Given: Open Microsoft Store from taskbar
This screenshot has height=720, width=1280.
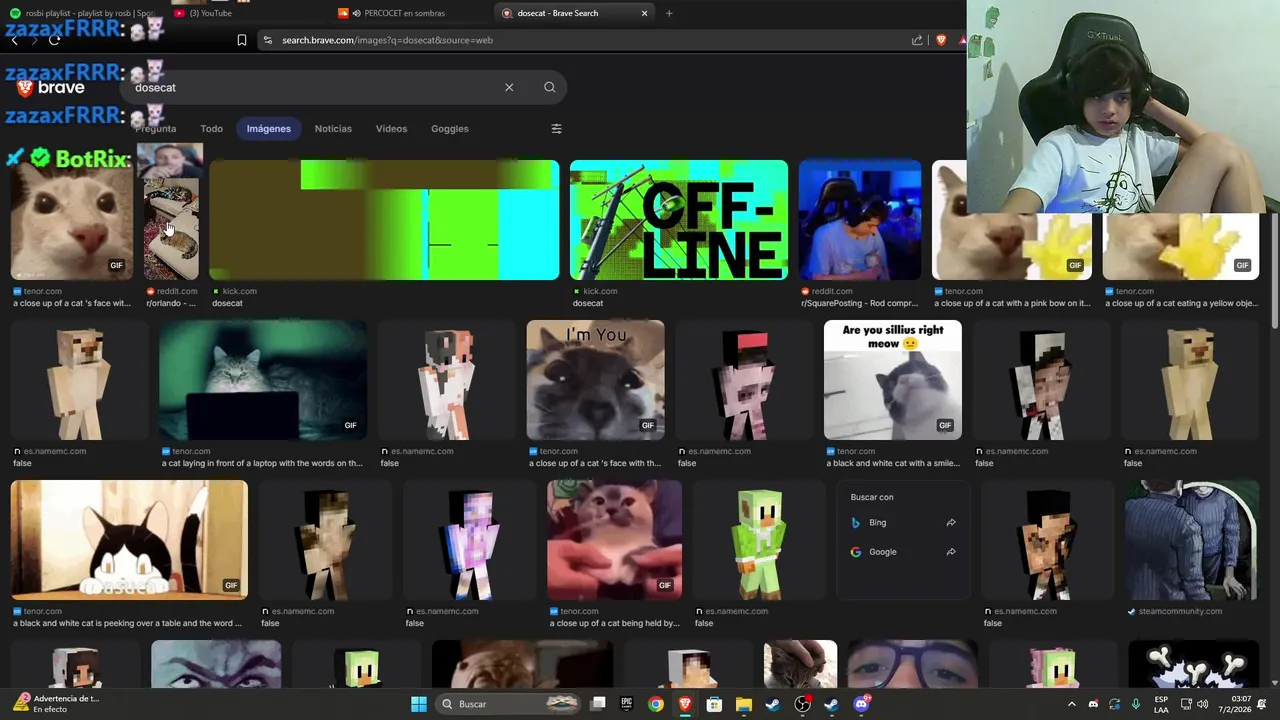Looking at the screenshot, I should [x=714, y=704].
